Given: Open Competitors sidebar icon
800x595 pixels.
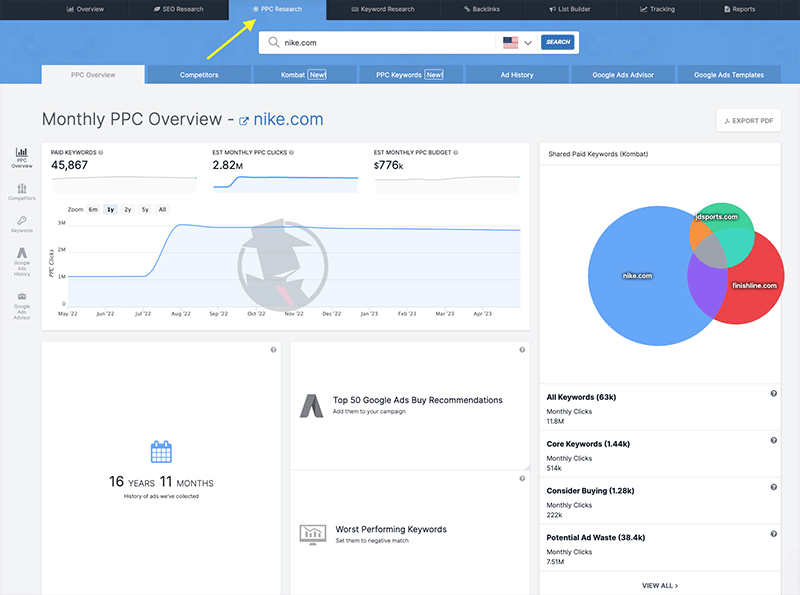Looking at the screenshot, I should click(21, 192).
